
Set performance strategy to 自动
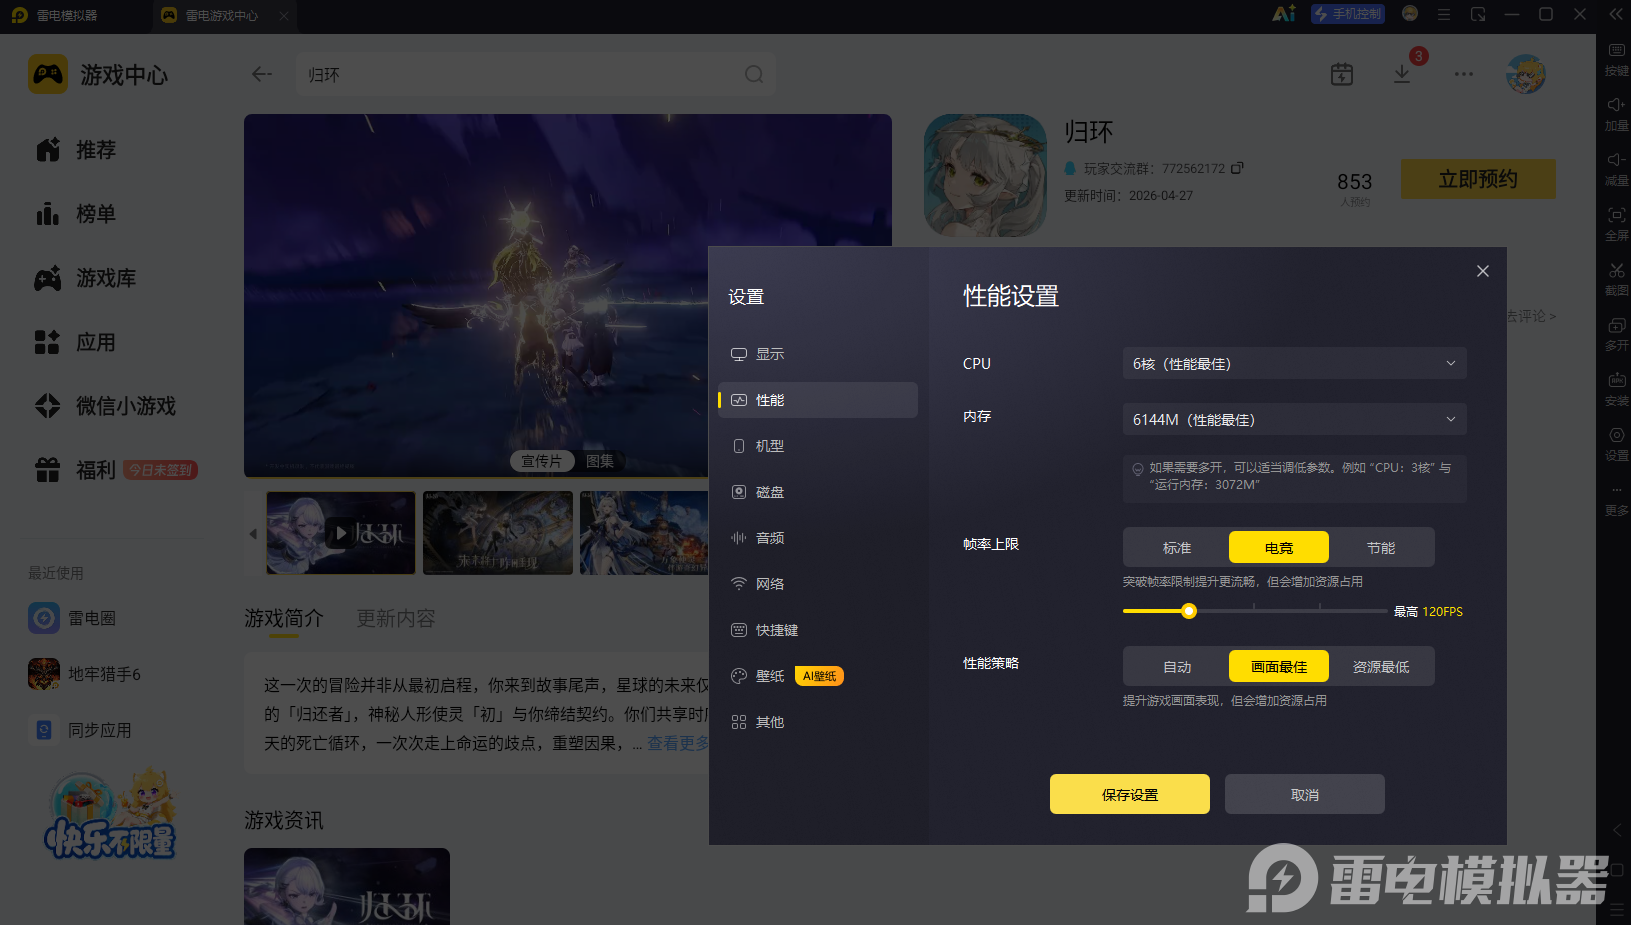[1177, 667]
